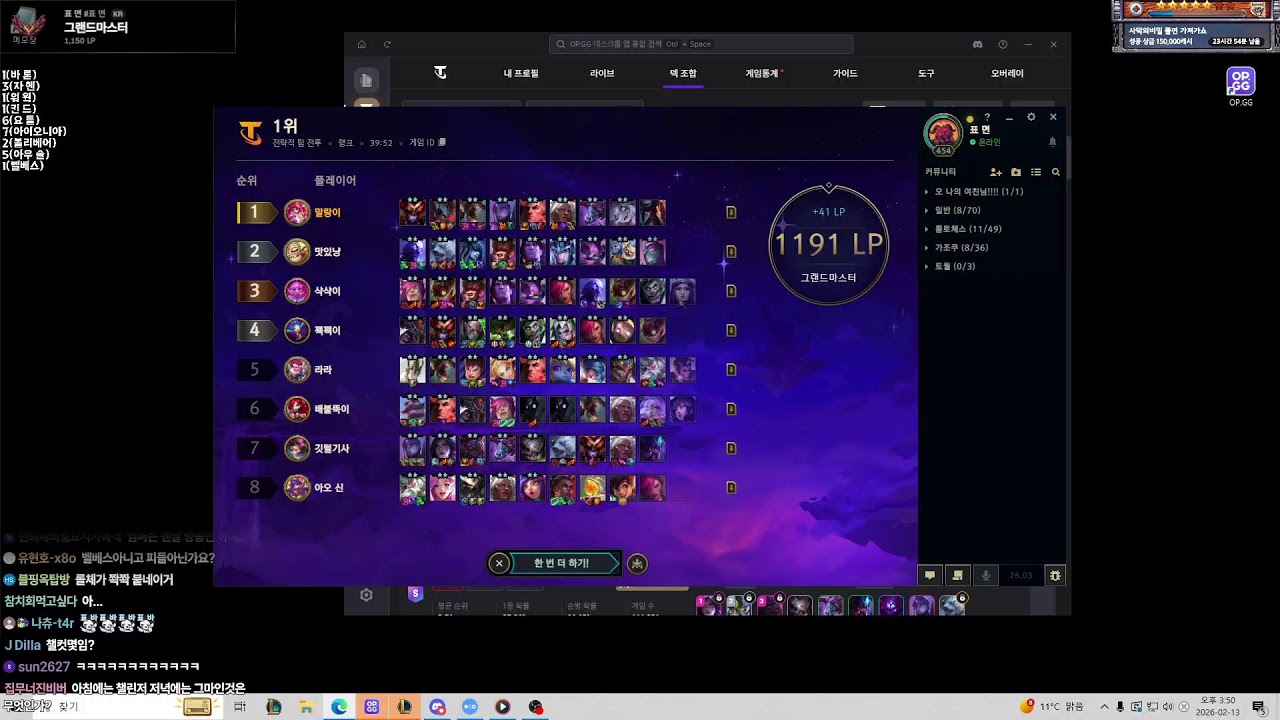Copy the game ID next to 게임 ID
Image resolution: width=1280 pixels, height=720 pixels.
(442, 142)
